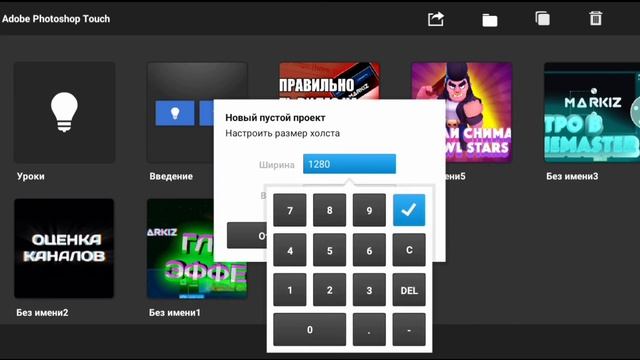Clear the value with C key
The width and height of the screenshot is (640, 360).
(409, 250)
